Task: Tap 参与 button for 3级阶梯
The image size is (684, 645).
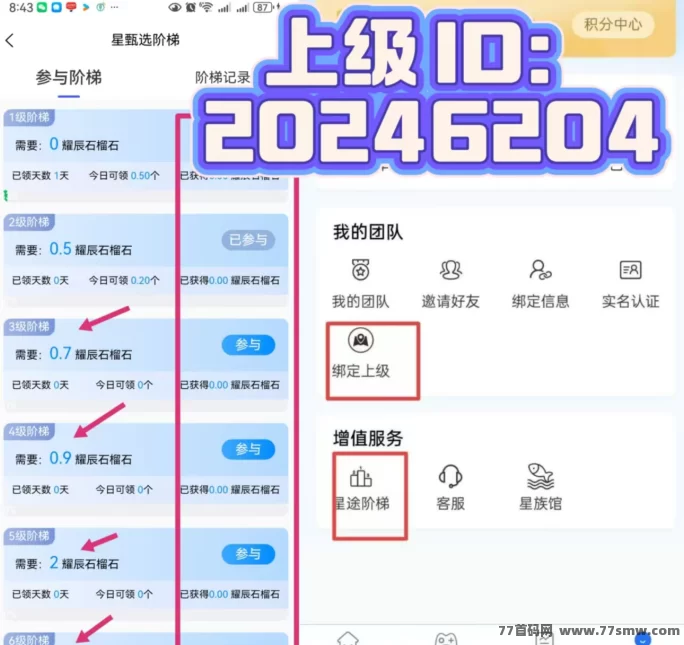Action: (x=248, y=345)
